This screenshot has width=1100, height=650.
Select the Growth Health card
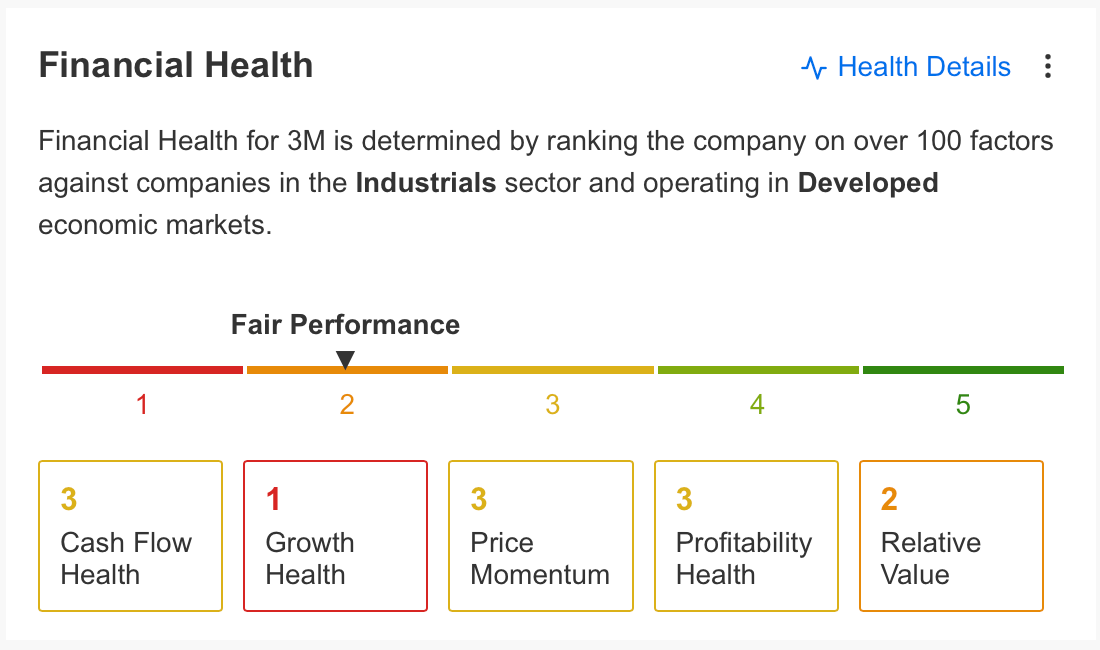pos(335,535)
